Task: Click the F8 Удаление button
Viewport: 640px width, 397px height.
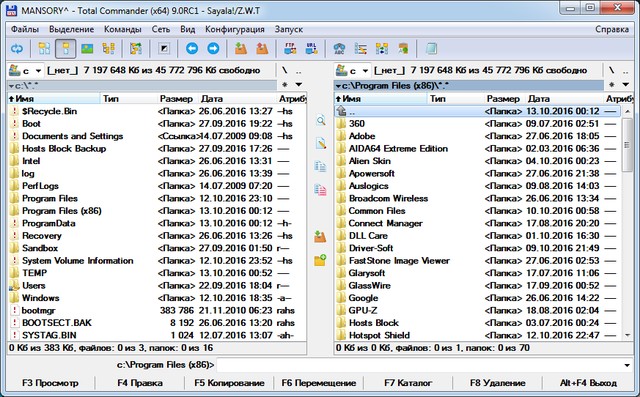Action: (x=498, y=383)
